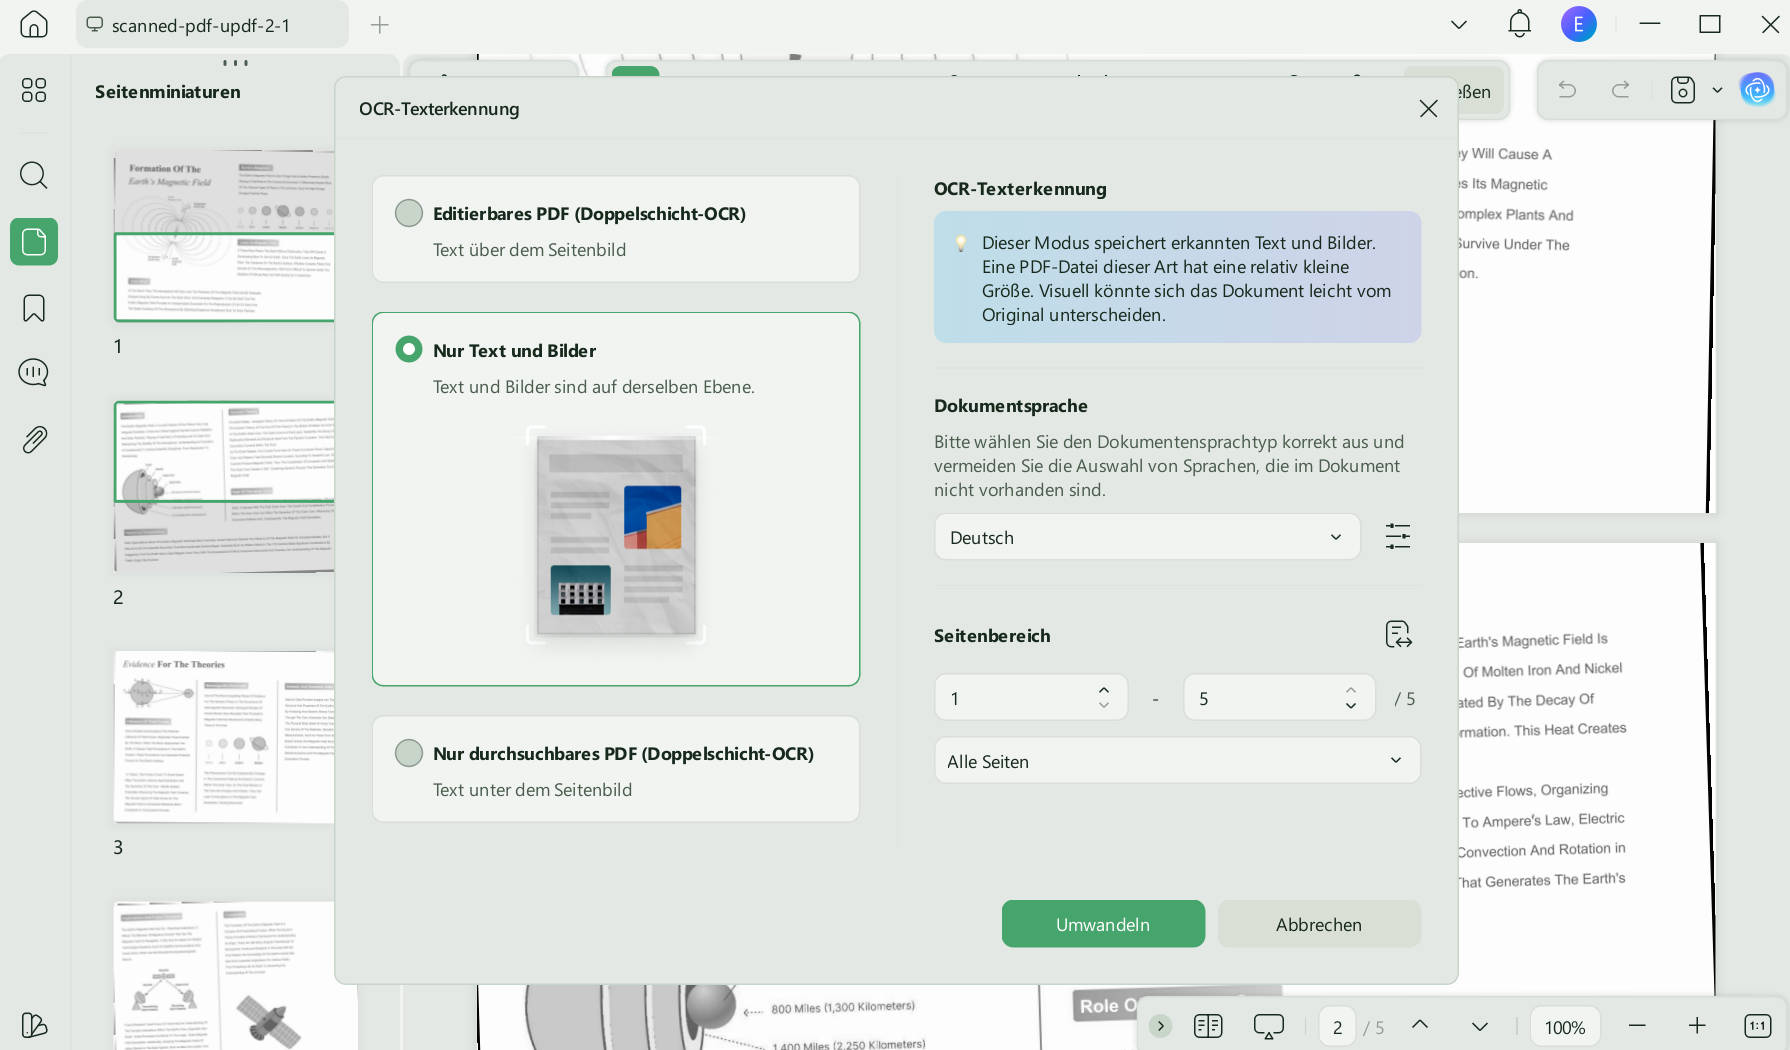The height and width of the screenshot is (1050, 1790).
Task: Select Editierbares PDF (Doppelschicht-OCR) option
Action: click(x=616, y=229)
